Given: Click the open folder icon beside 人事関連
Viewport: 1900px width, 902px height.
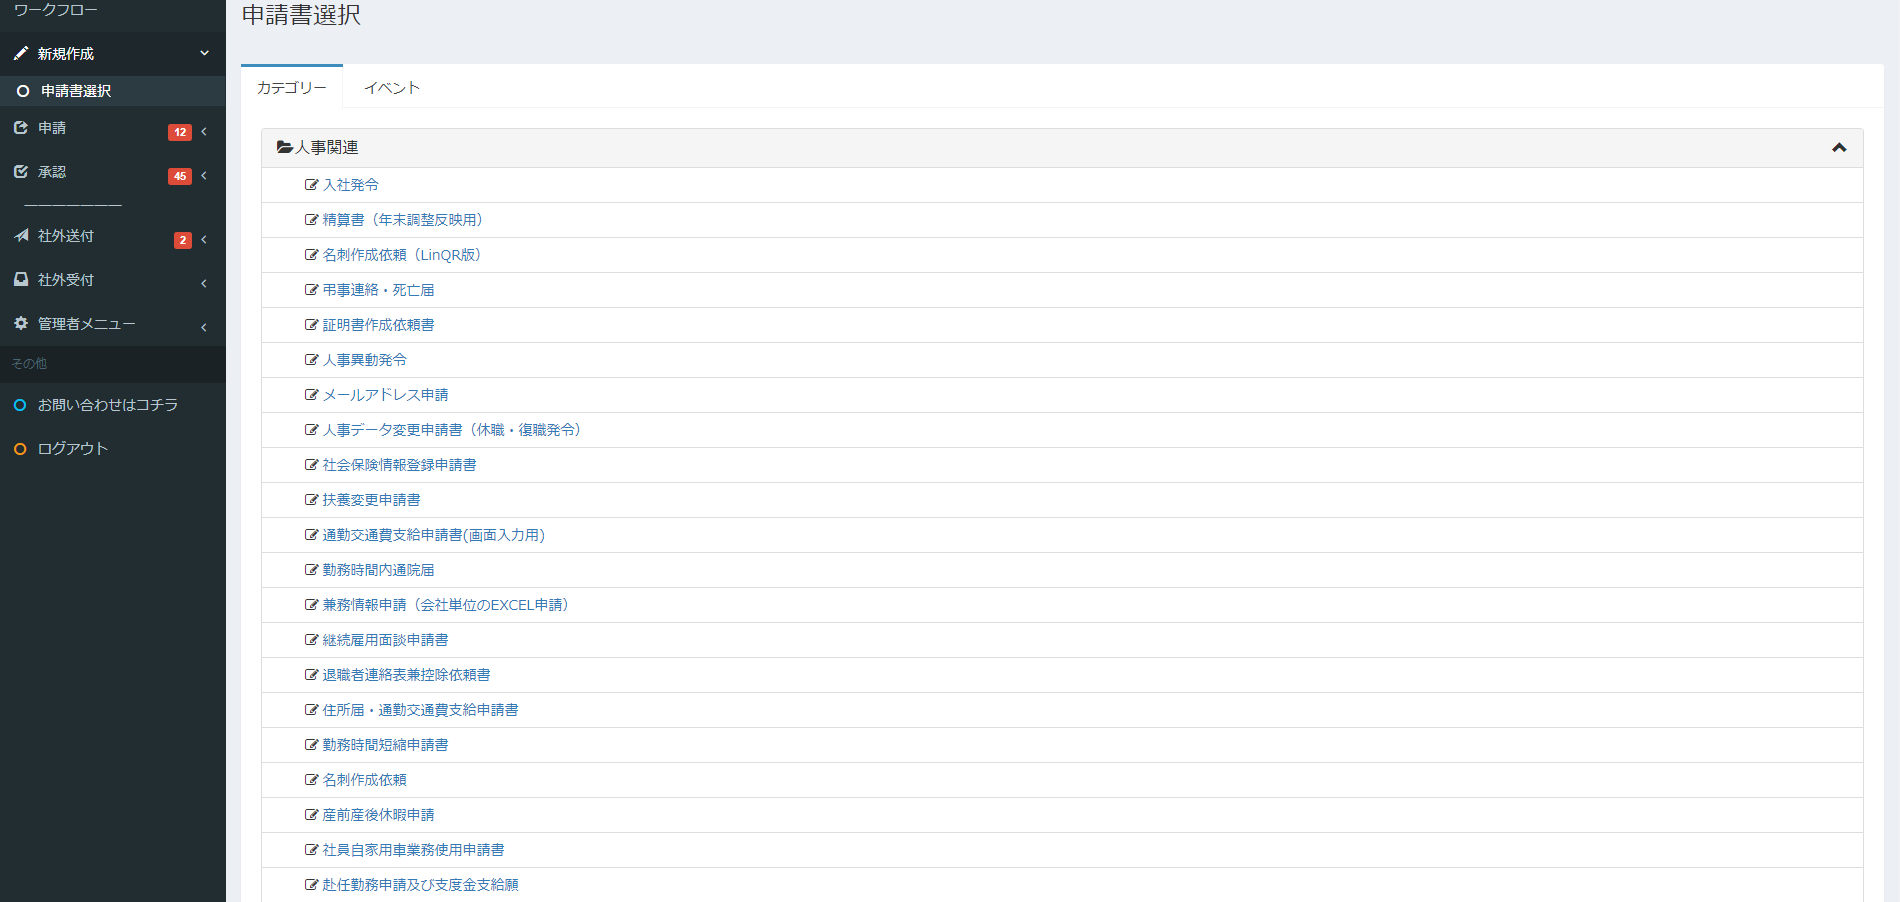Looking at the screenshot, I should [x=285, y=147].
